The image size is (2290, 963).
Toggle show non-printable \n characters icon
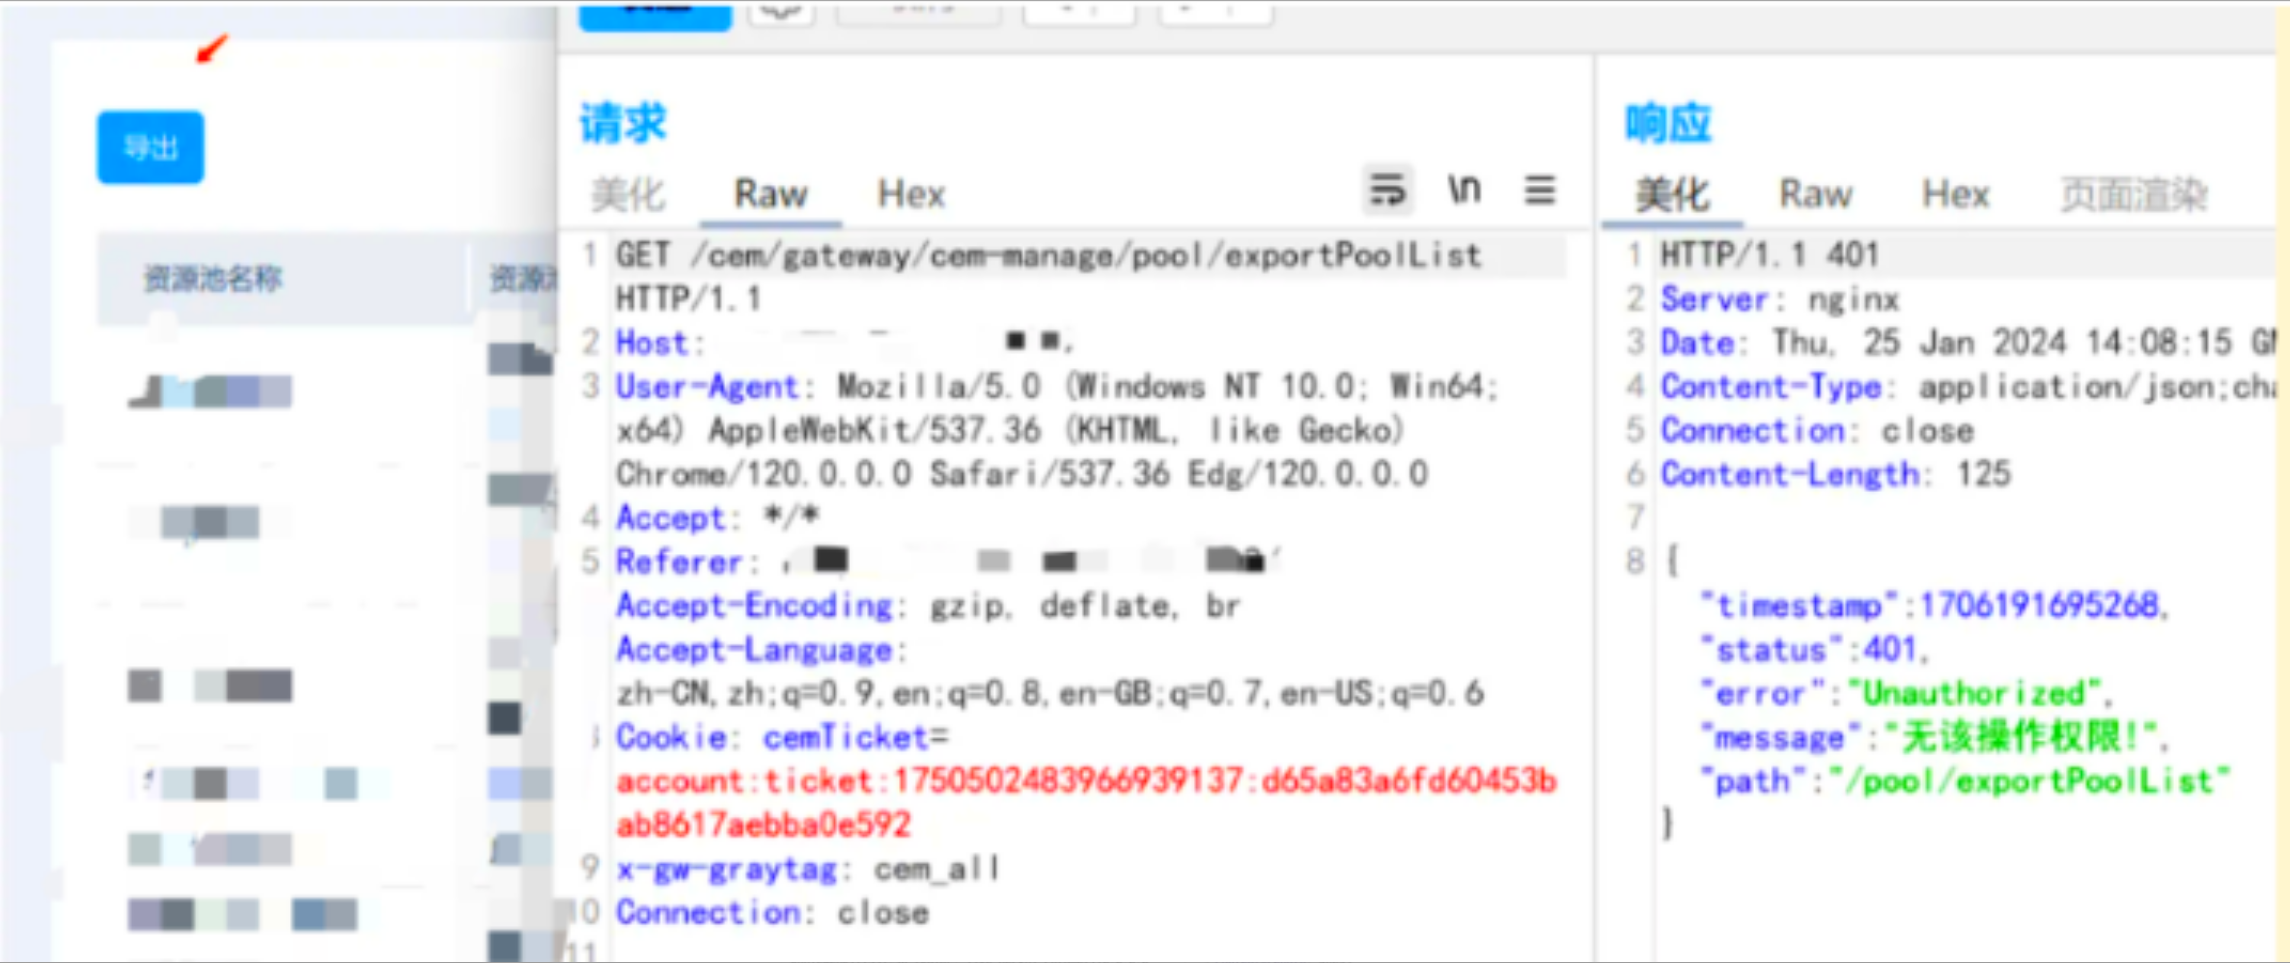[1464, 190]
